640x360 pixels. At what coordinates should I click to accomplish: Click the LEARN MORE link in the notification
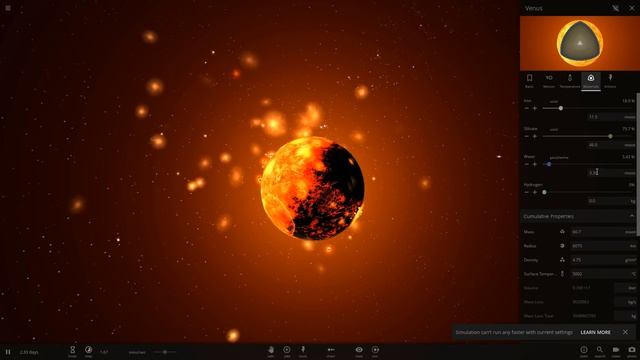tap(596, 332)
